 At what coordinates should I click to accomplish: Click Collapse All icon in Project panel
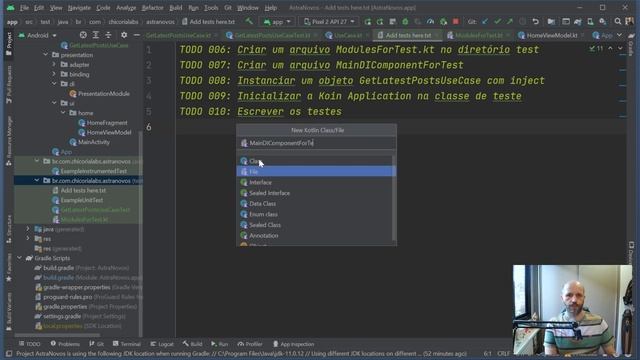point(108,35)
